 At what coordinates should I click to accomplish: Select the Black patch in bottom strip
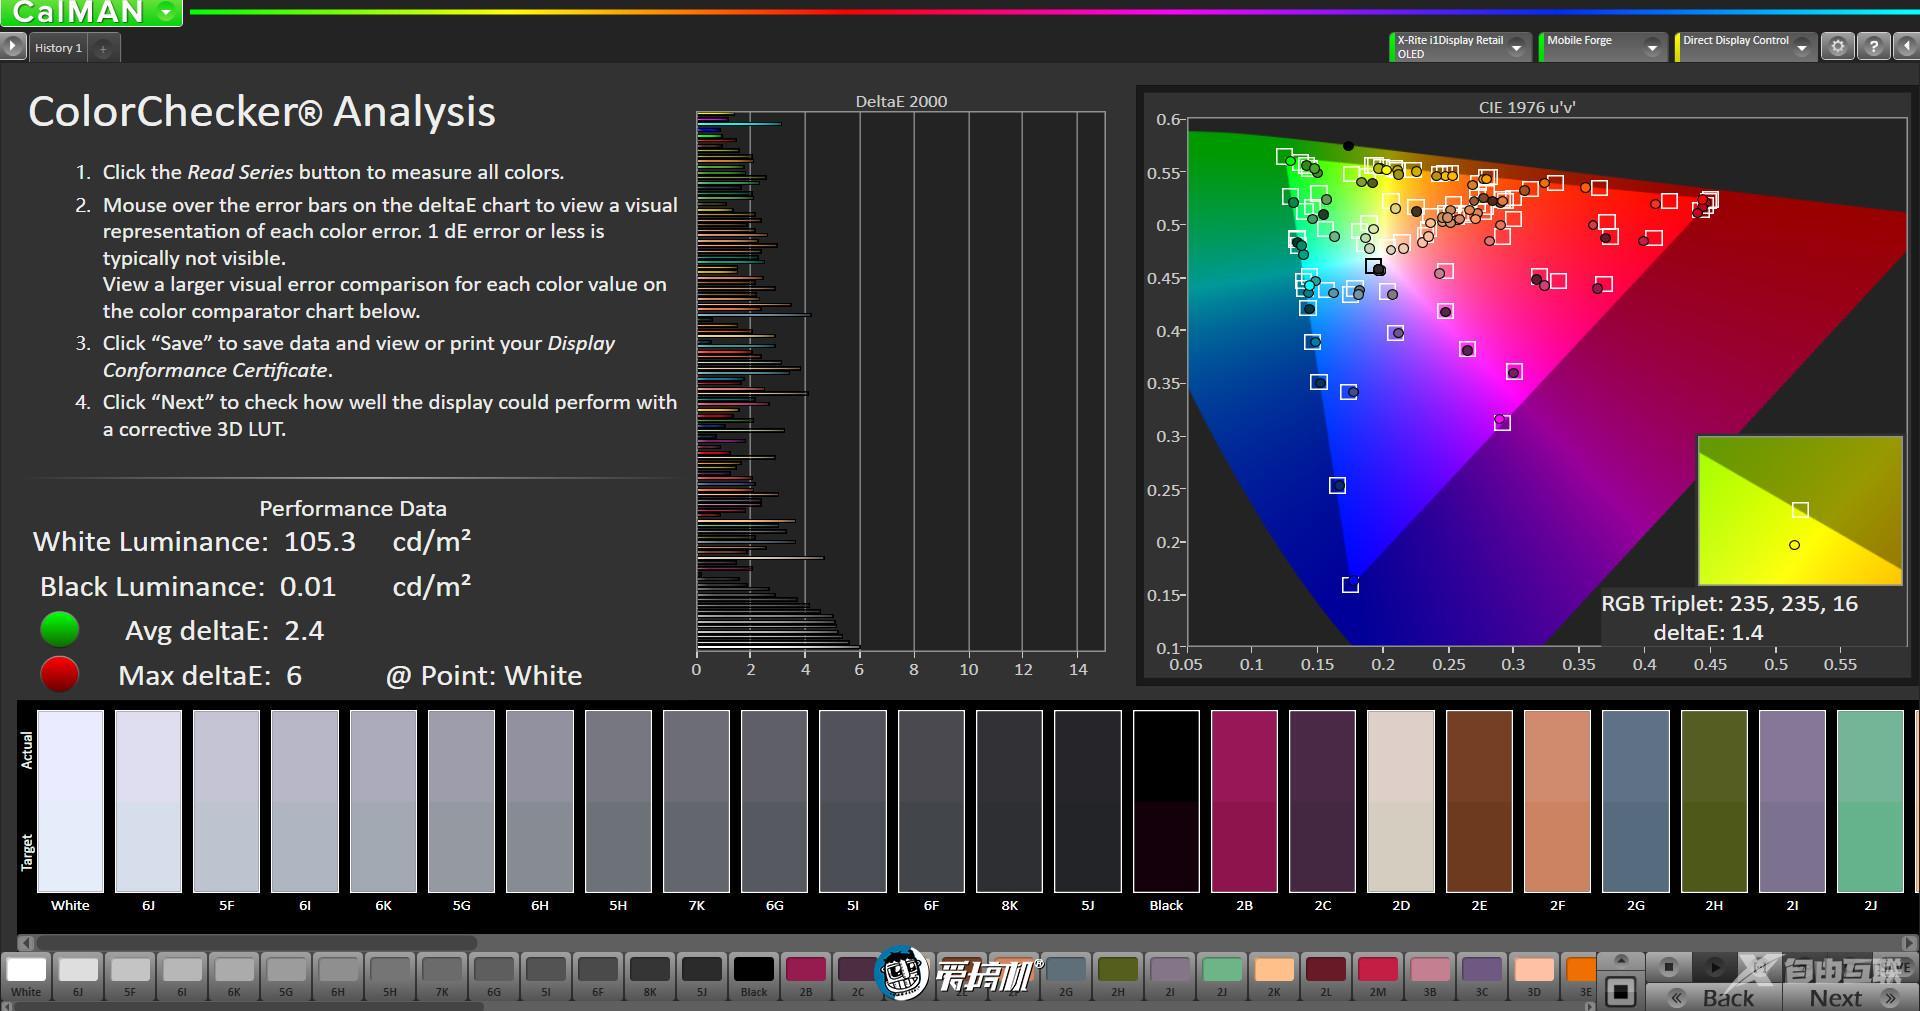754,976
